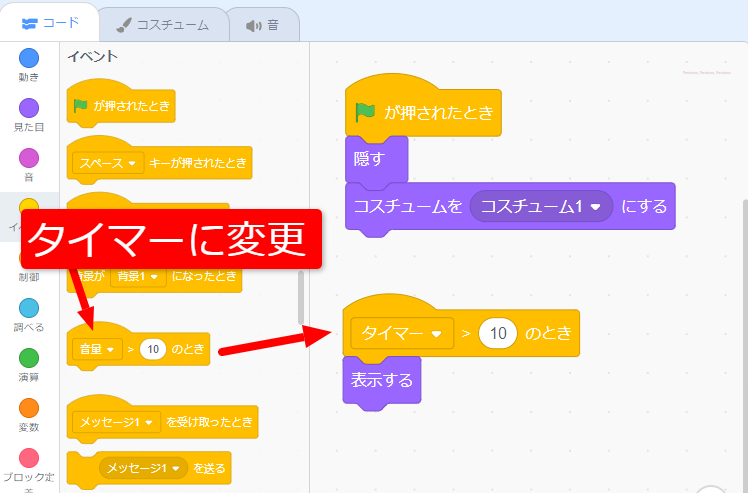Image resolution: width=748 pixels, height=493 pixels.
Task: Switch to the コード tab
Action: pyautogui.click(x=50, y=23)
